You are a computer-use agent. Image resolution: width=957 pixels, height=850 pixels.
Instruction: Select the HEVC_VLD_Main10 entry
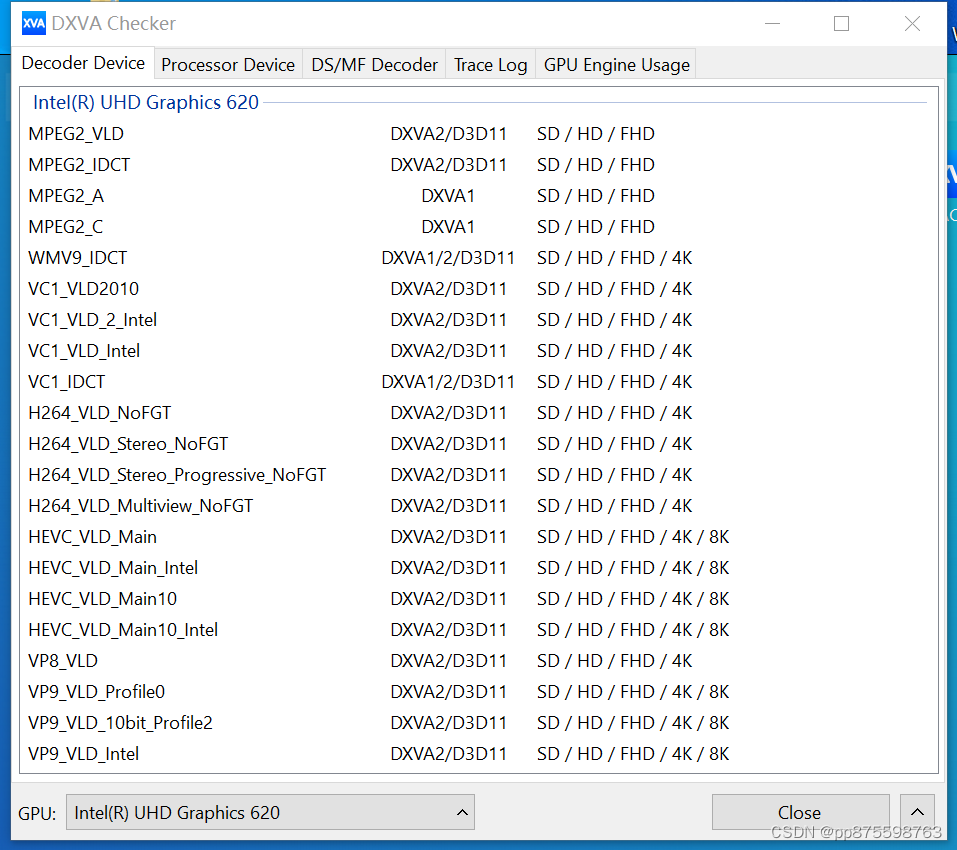(478, 599)
